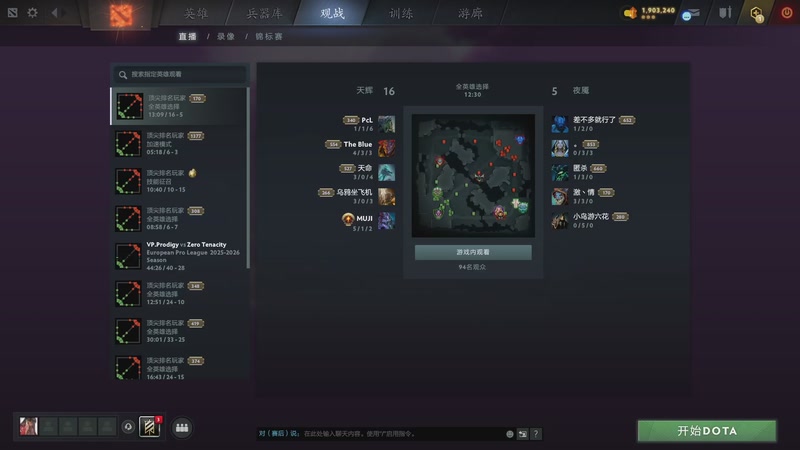
Task: Click the live match list scrollbar
Action: coord(248,178)
